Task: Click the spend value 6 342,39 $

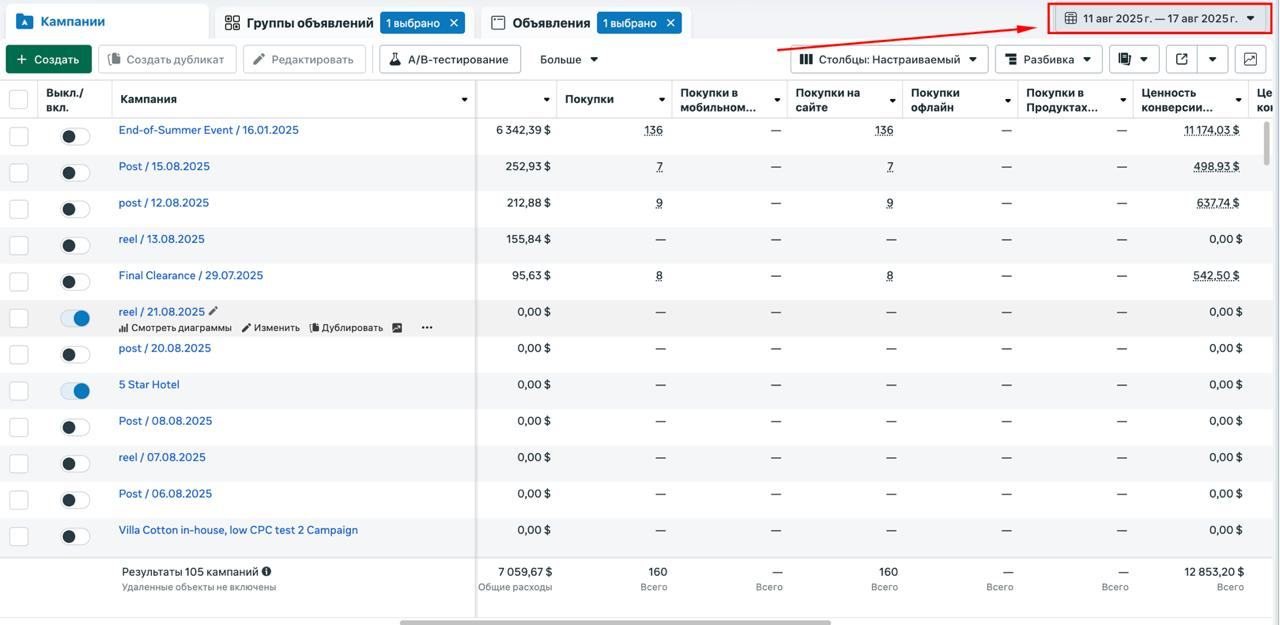Action: [x=523, y=130]
